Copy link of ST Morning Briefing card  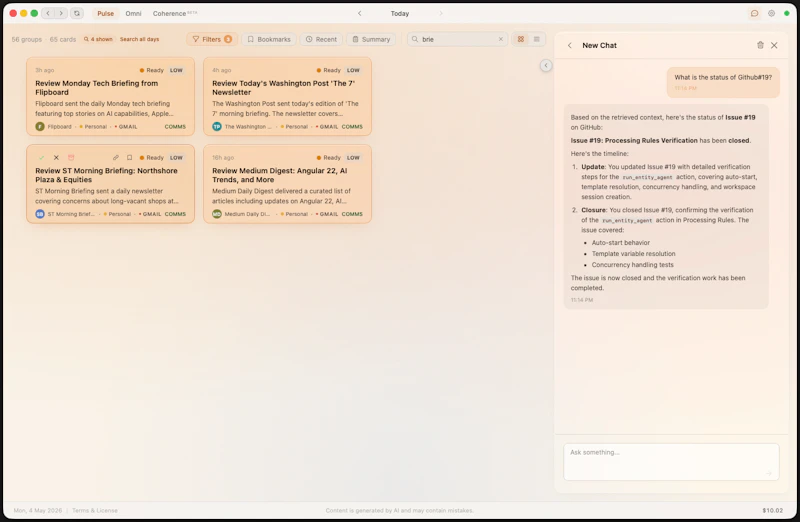[116, 158]
